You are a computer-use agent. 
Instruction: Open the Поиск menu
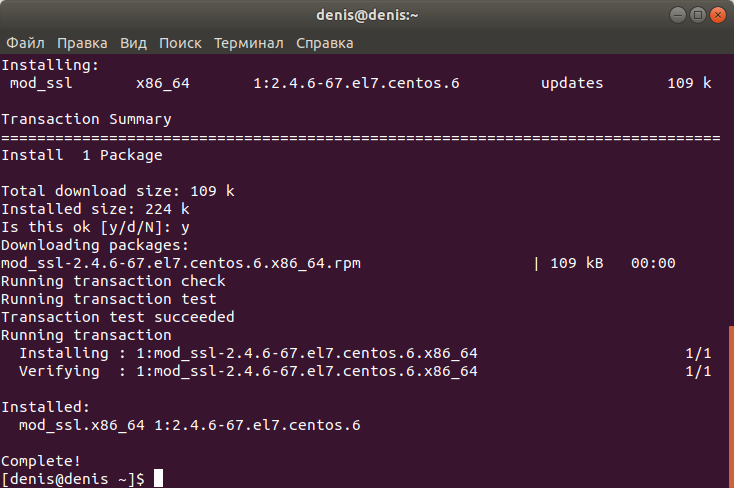click(180, 43)
